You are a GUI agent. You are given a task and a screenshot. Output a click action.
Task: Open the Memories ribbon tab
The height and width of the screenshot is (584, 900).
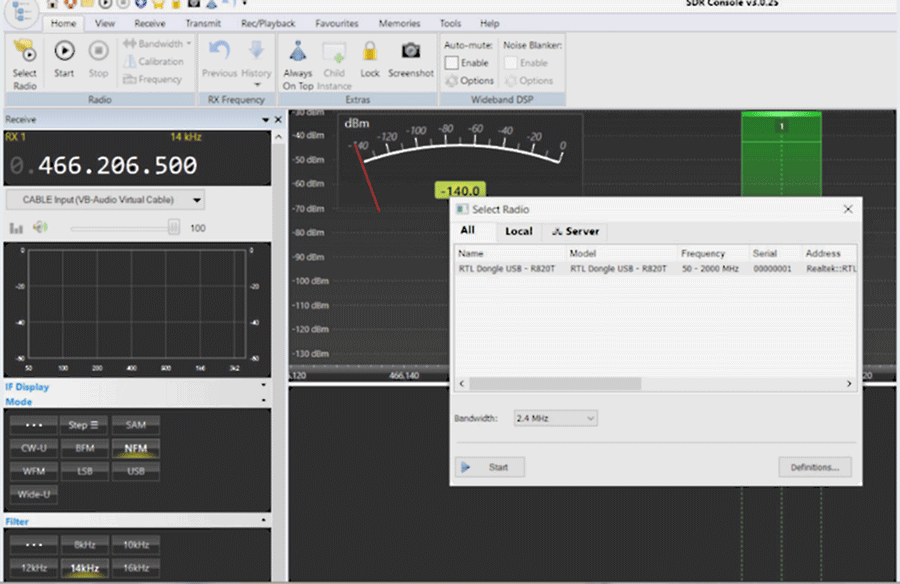click(x=399, y=24)
